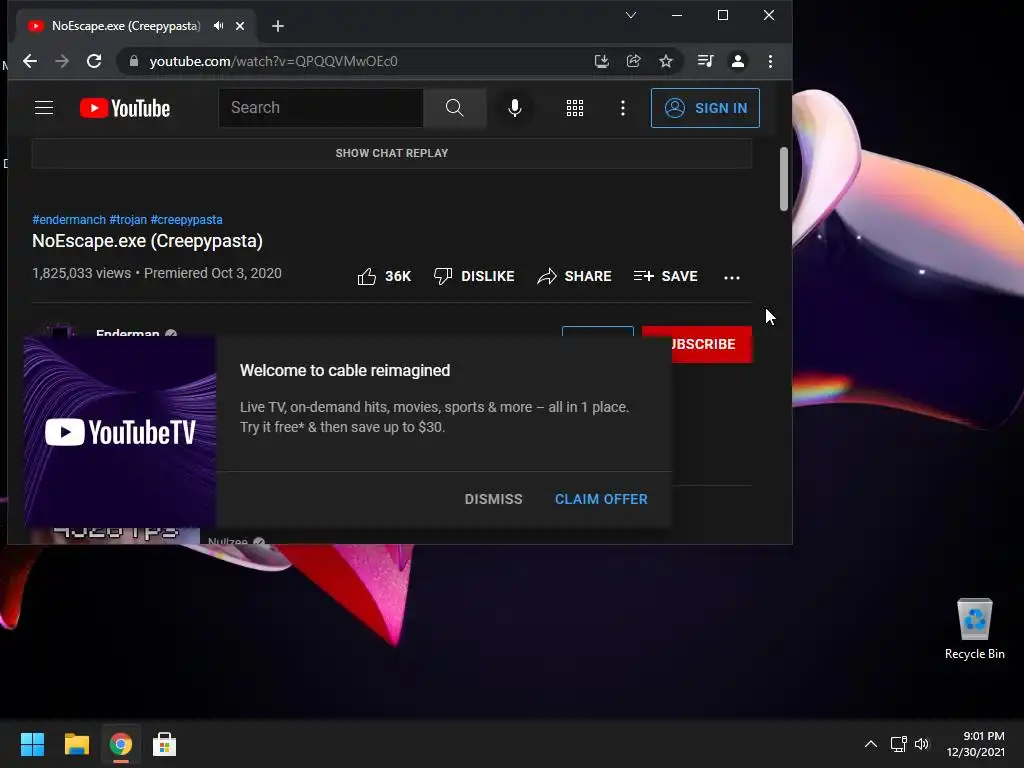1024x768 pixels.
Task: Activate voice search microphone
Action: [515, 108]
